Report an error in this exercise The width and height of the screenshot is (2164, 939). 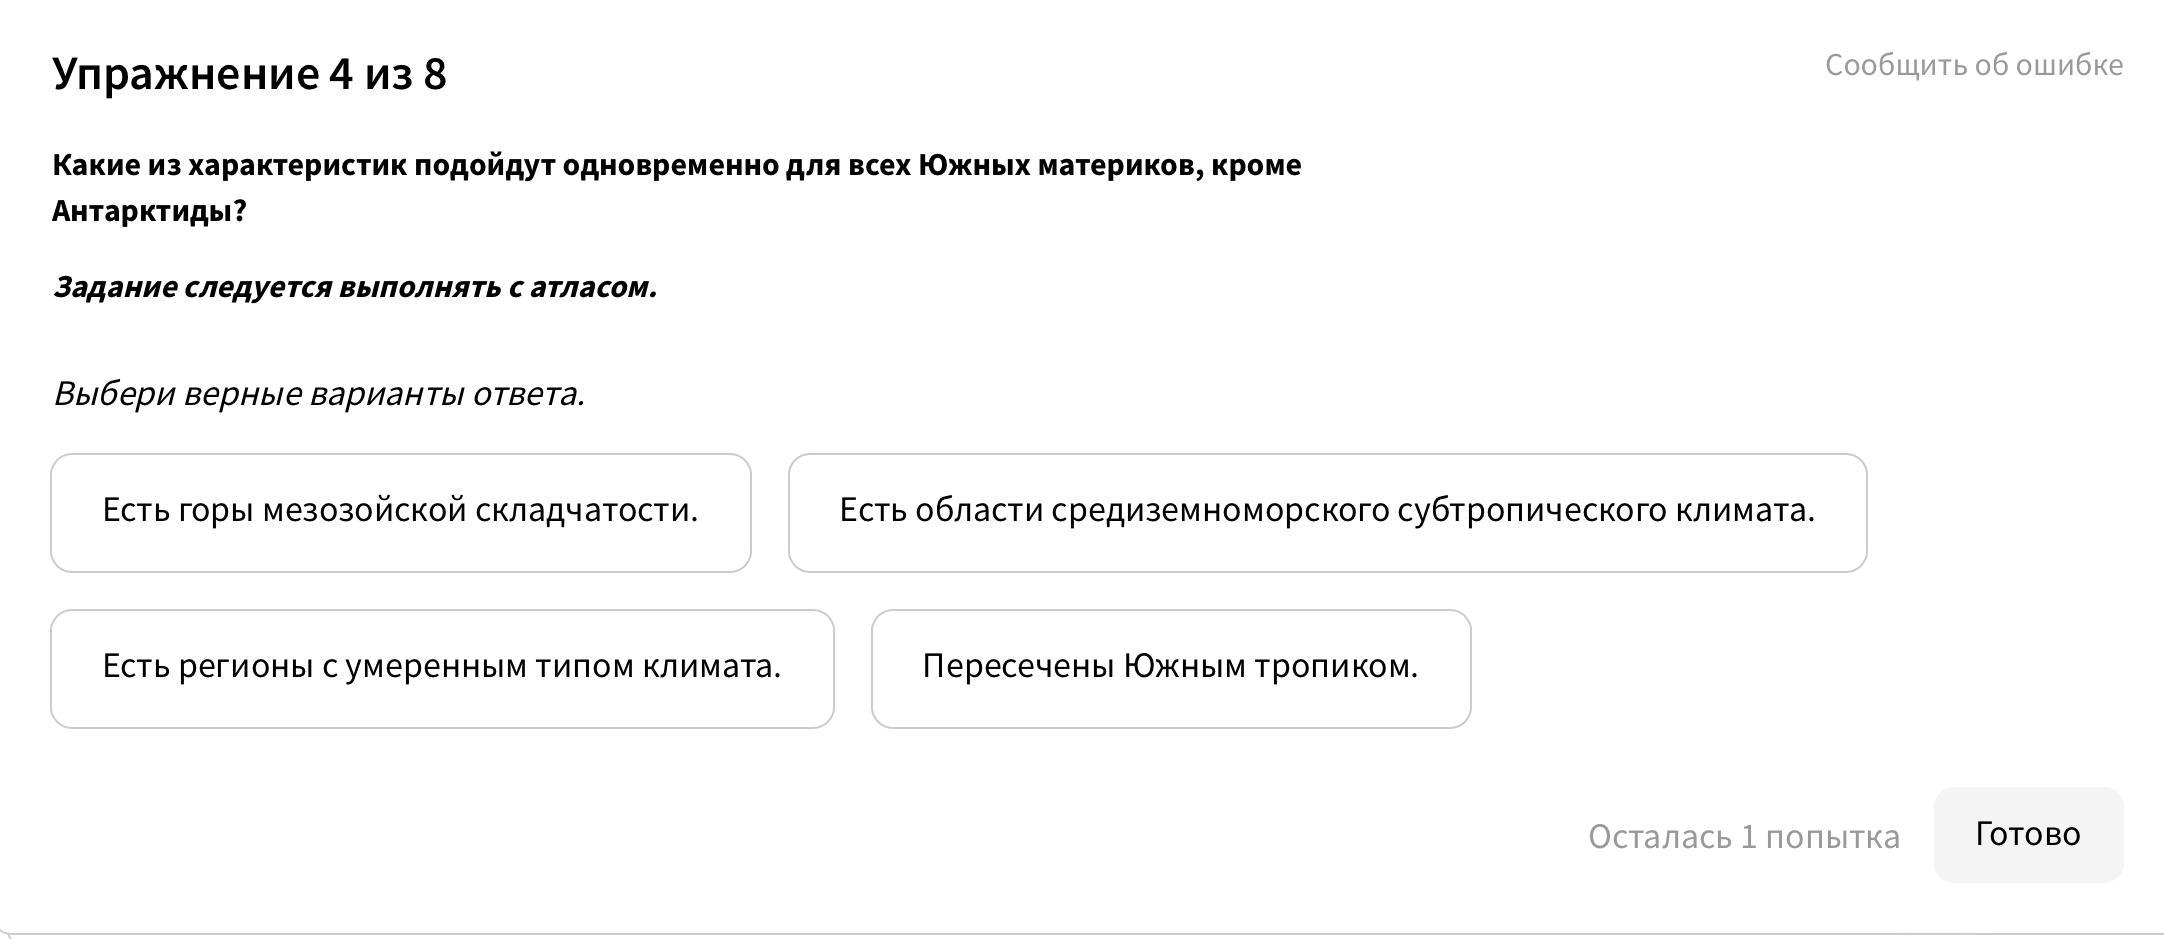click(x=1973, y=65)
